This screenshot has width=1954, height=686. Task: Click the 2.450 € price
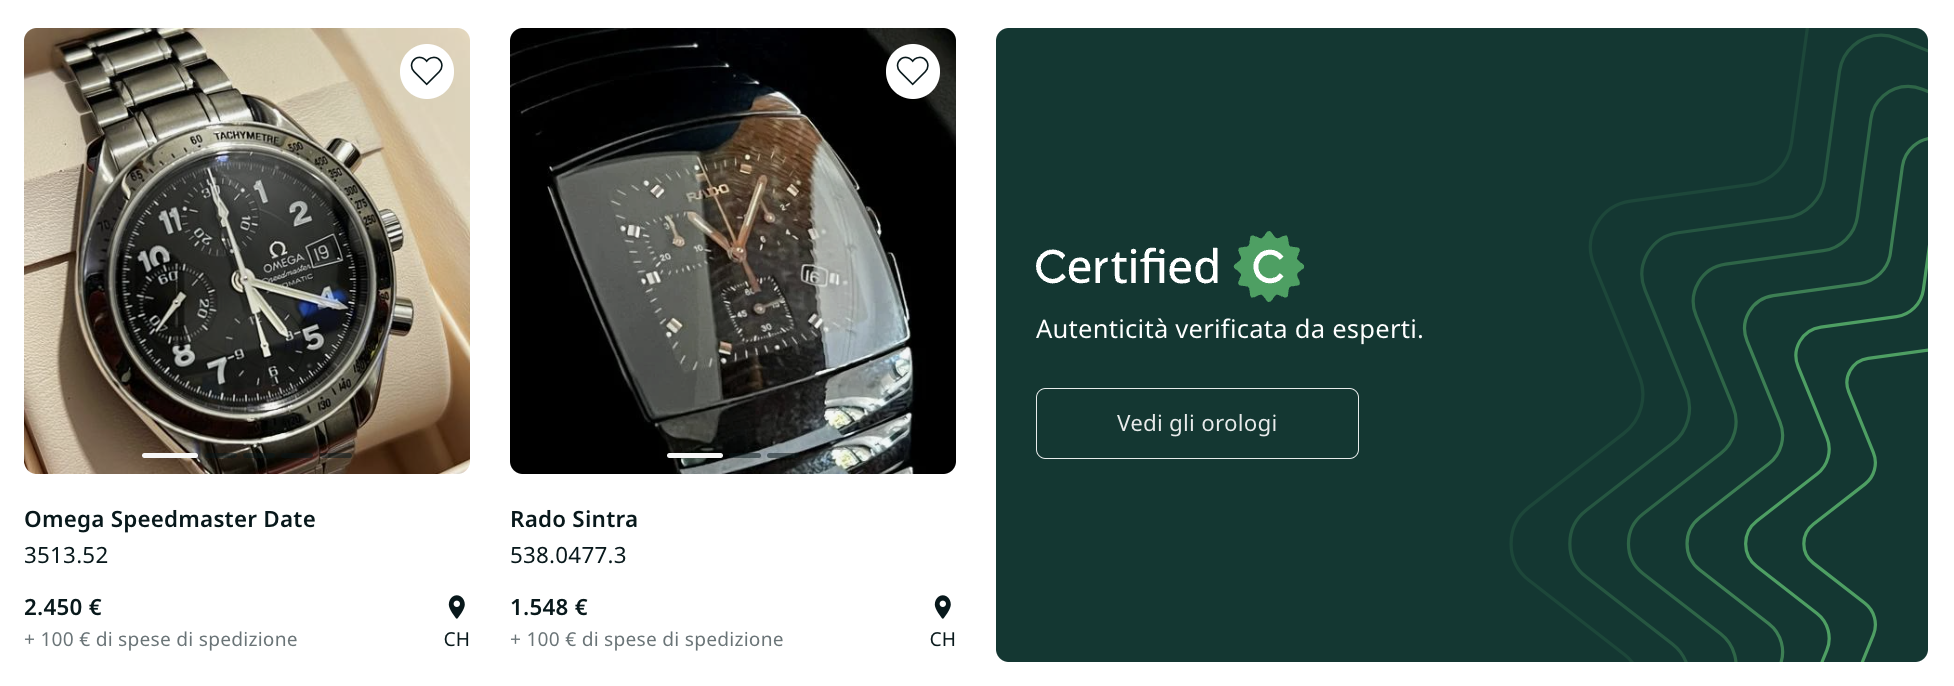63,607
